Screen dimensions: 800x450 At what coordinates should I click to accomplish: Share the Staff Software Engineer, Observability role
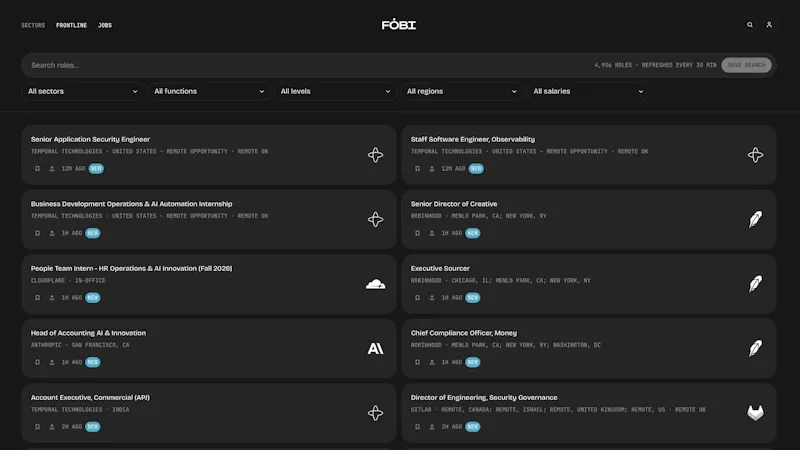click(x=432, y=168)
